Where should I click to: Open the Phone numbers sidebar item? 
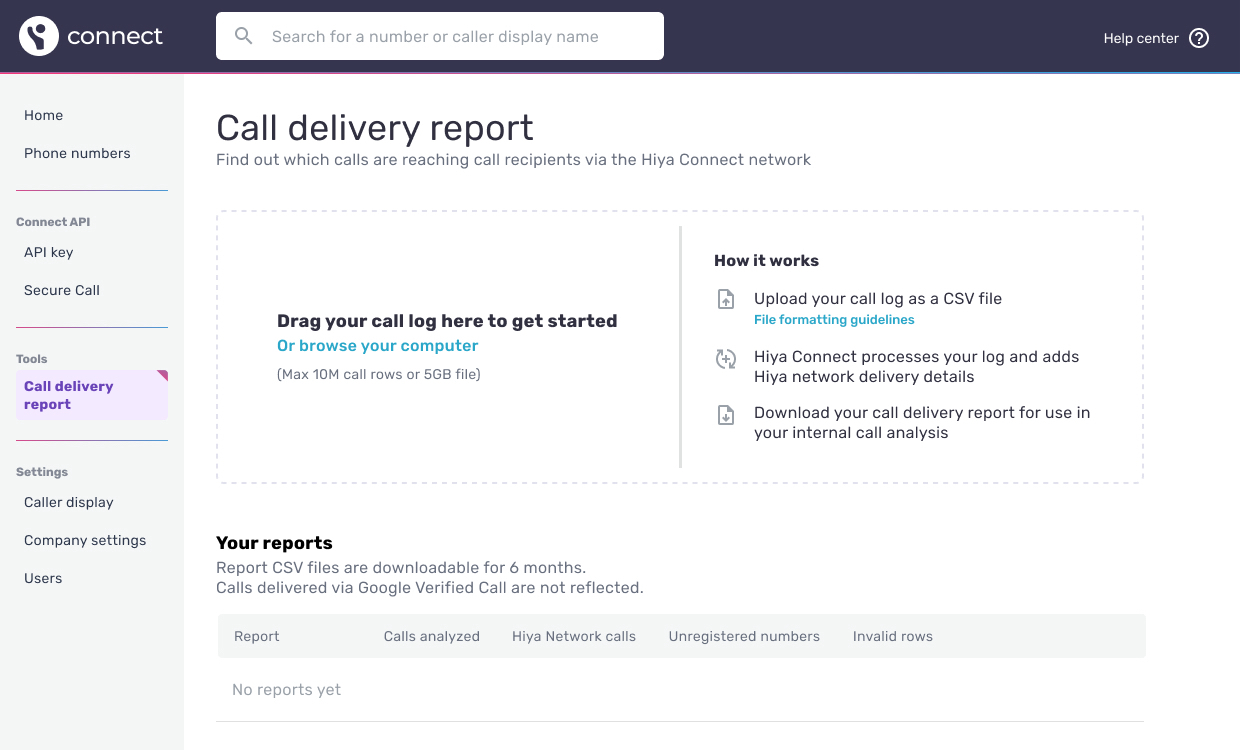click(x=77, y=153)
